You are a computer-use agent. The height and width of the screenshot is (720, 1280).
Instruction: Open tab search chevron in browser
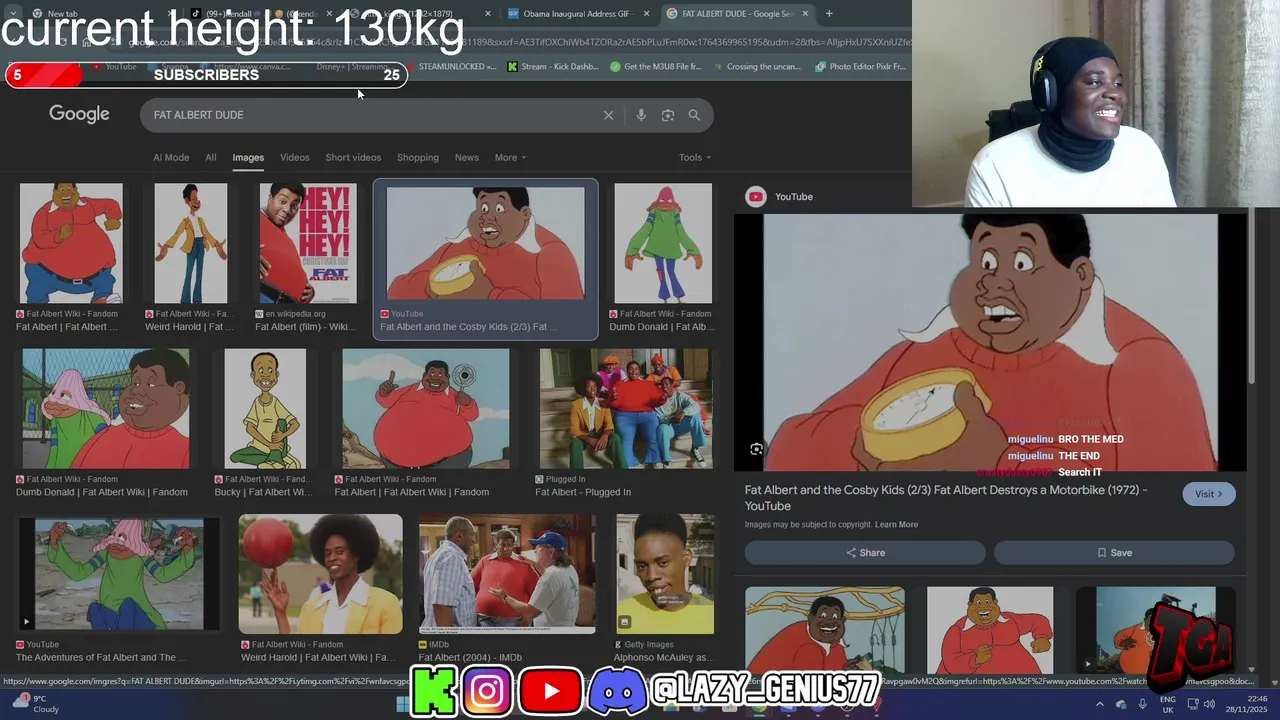point(13,14)
